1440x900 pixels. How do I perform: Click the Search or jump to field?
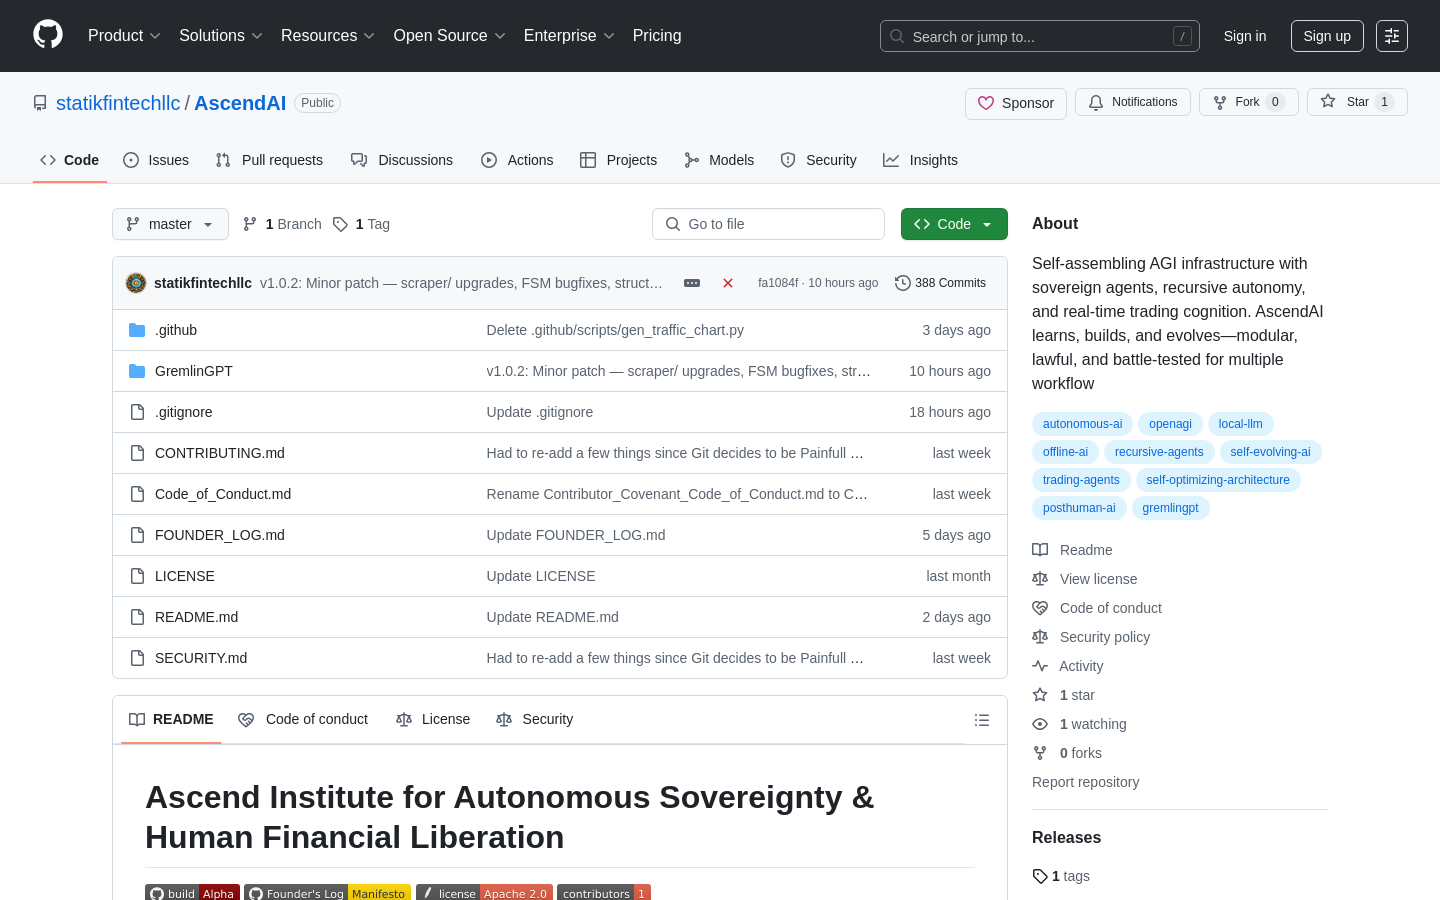pyautogui.click(x=1040, y=36)
